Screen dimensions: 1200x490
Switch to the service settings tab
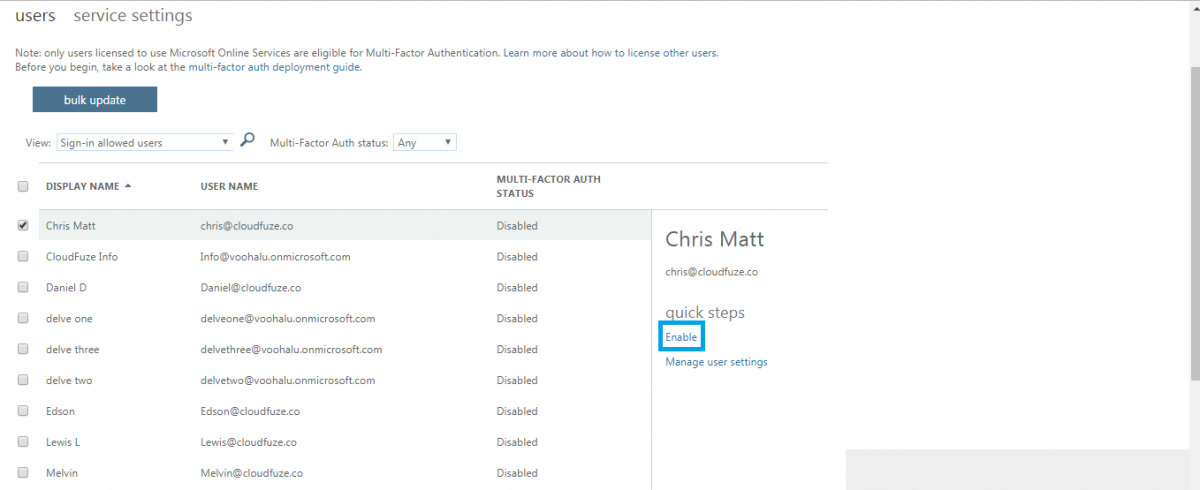tap(133, 16)
